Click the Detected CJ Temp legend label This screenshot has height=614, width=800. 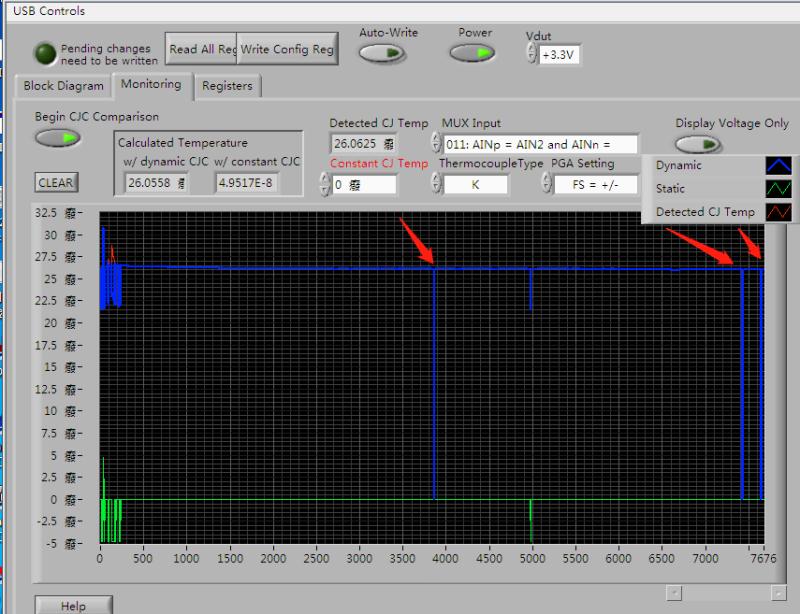(x=705, y=212)
